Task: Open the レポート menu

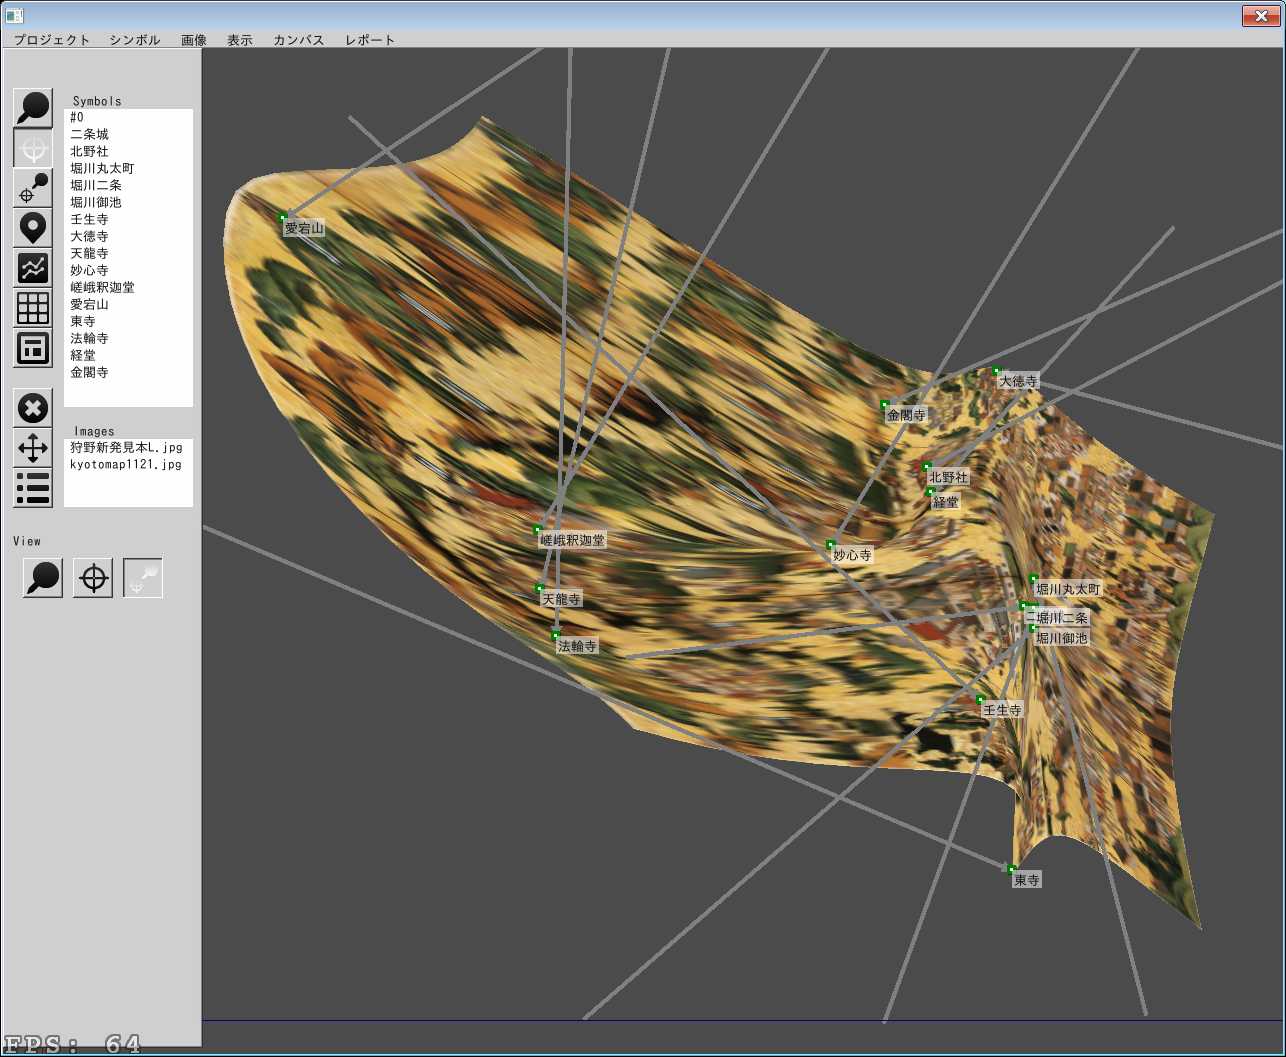Action: pos(370,40)
